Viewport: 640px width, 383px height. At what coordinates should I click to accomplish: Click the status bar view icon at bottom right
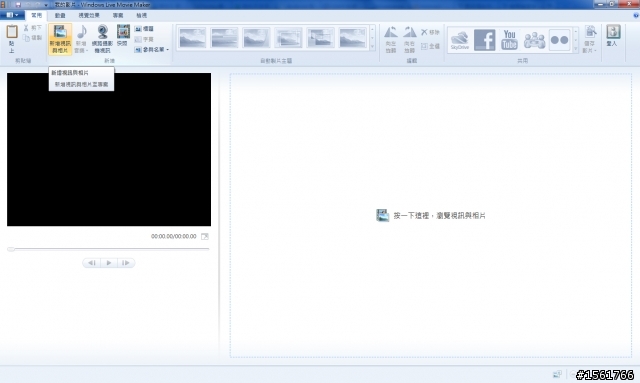point(557,374)
